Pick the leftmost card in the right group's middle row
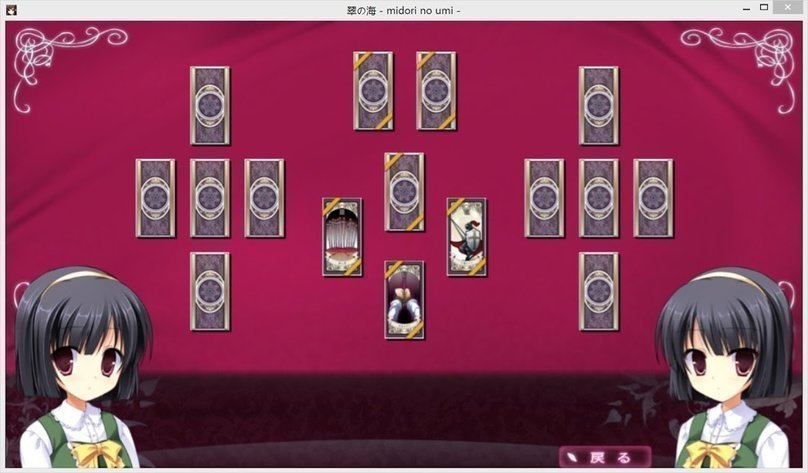 click(x=544, y=198)
